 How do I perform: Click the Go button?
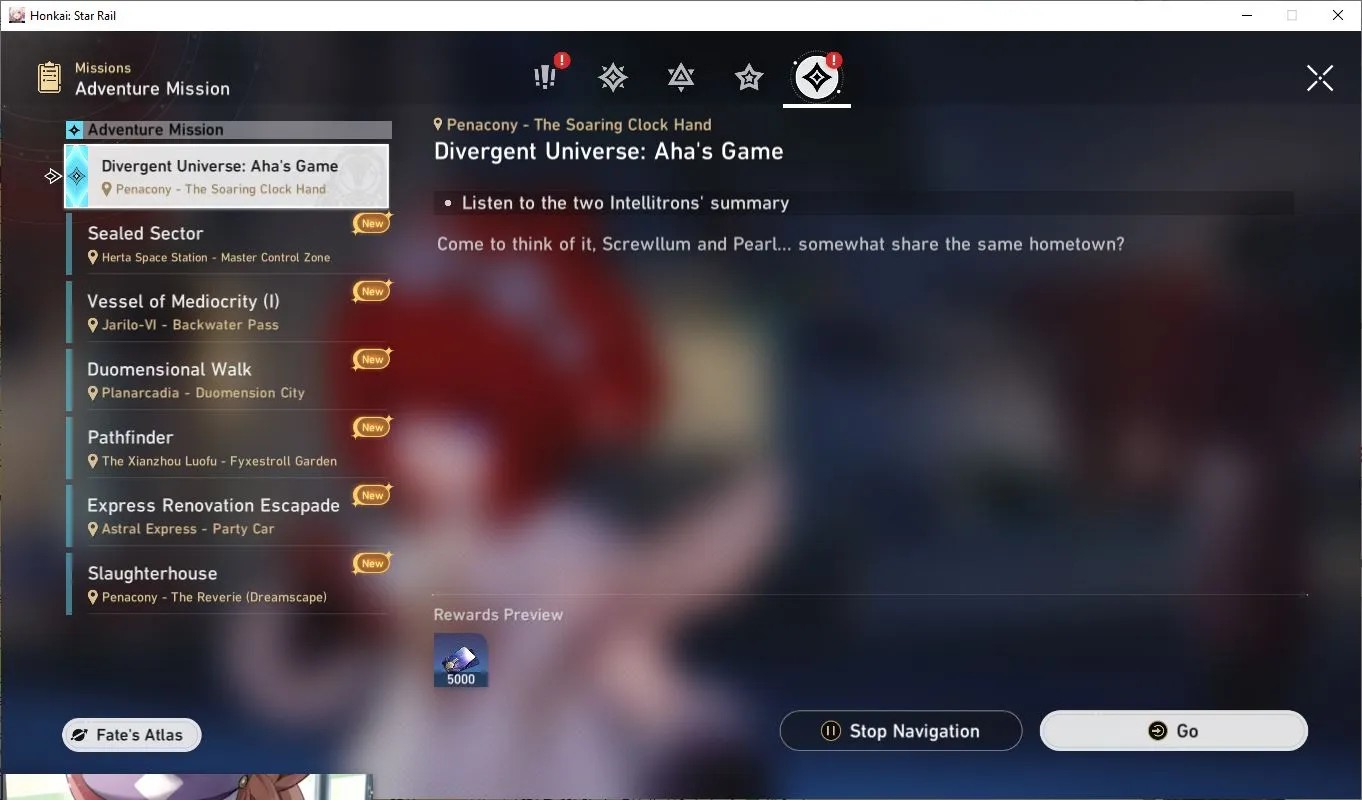[1174, 731]
